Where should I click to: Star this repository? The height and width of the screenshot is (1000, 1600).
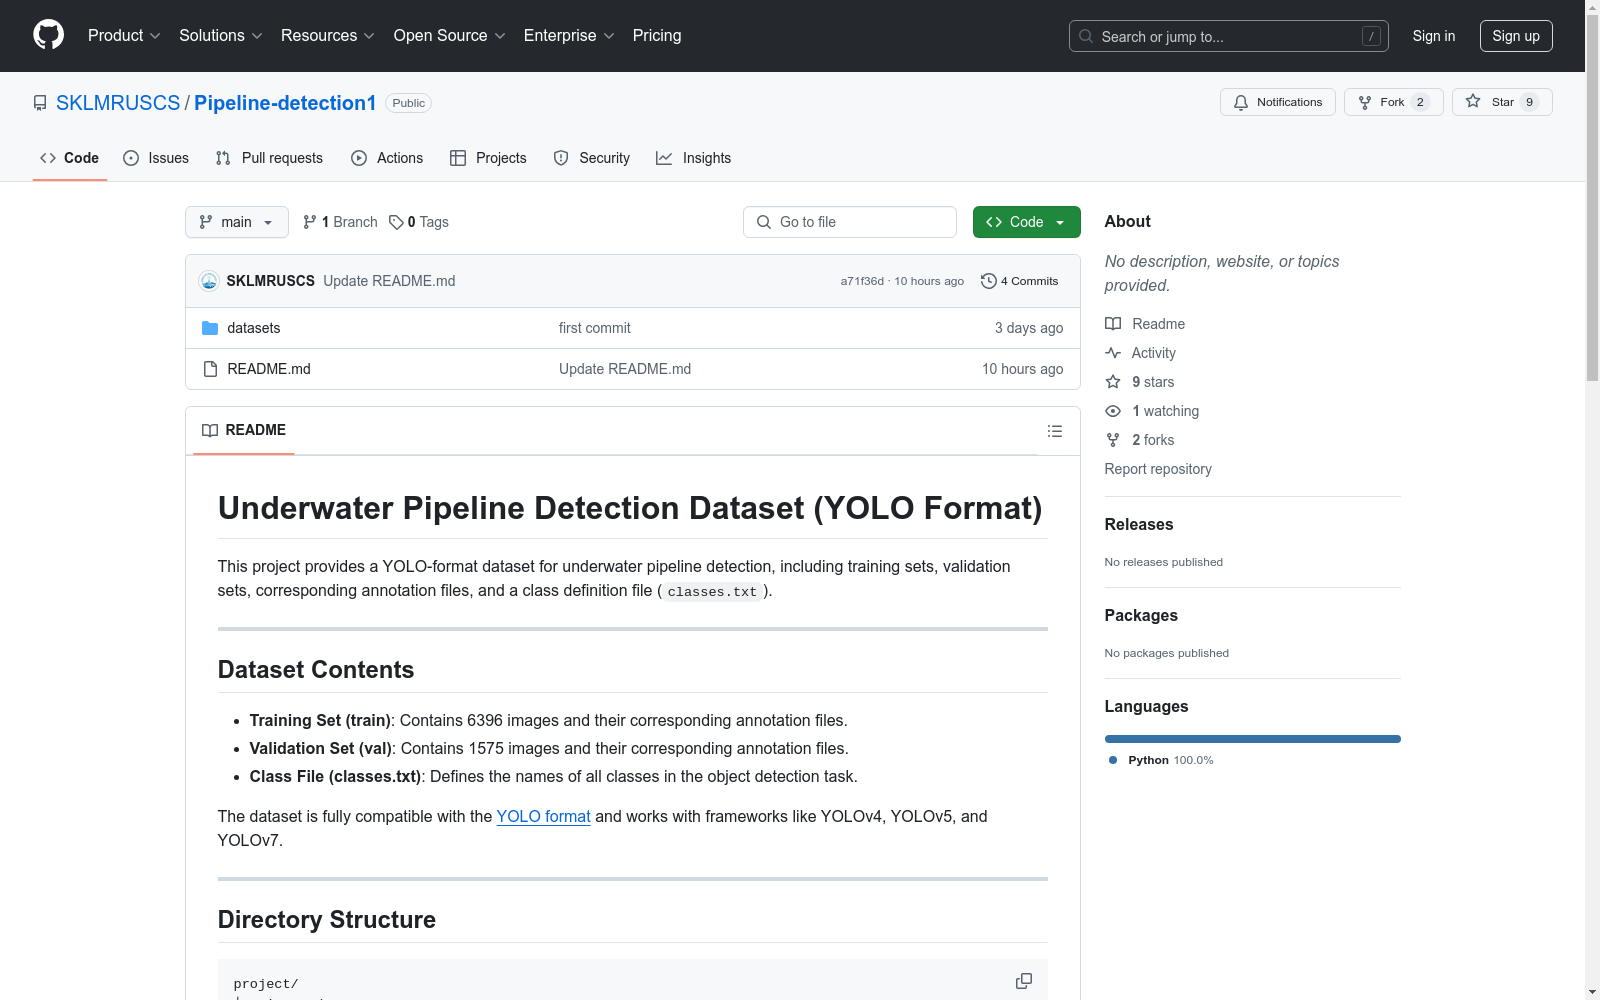pos(1501,102)
